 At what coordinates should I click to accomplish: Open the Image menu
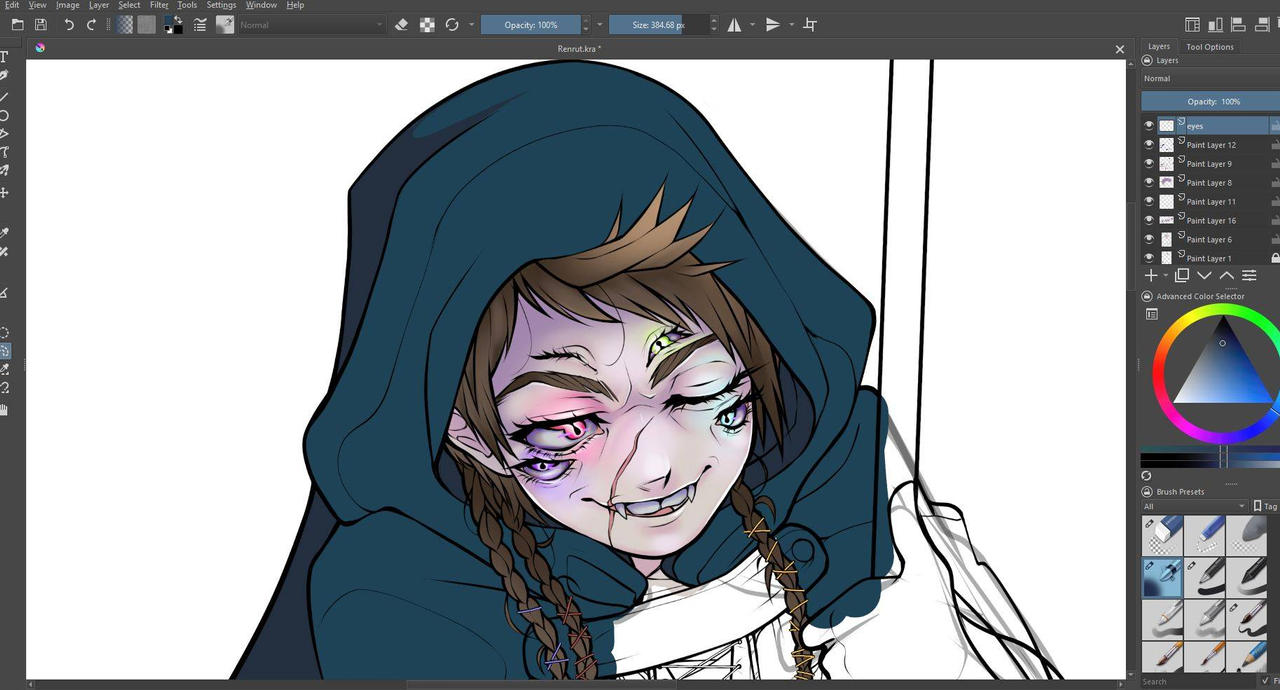click(x=67, y=5)
